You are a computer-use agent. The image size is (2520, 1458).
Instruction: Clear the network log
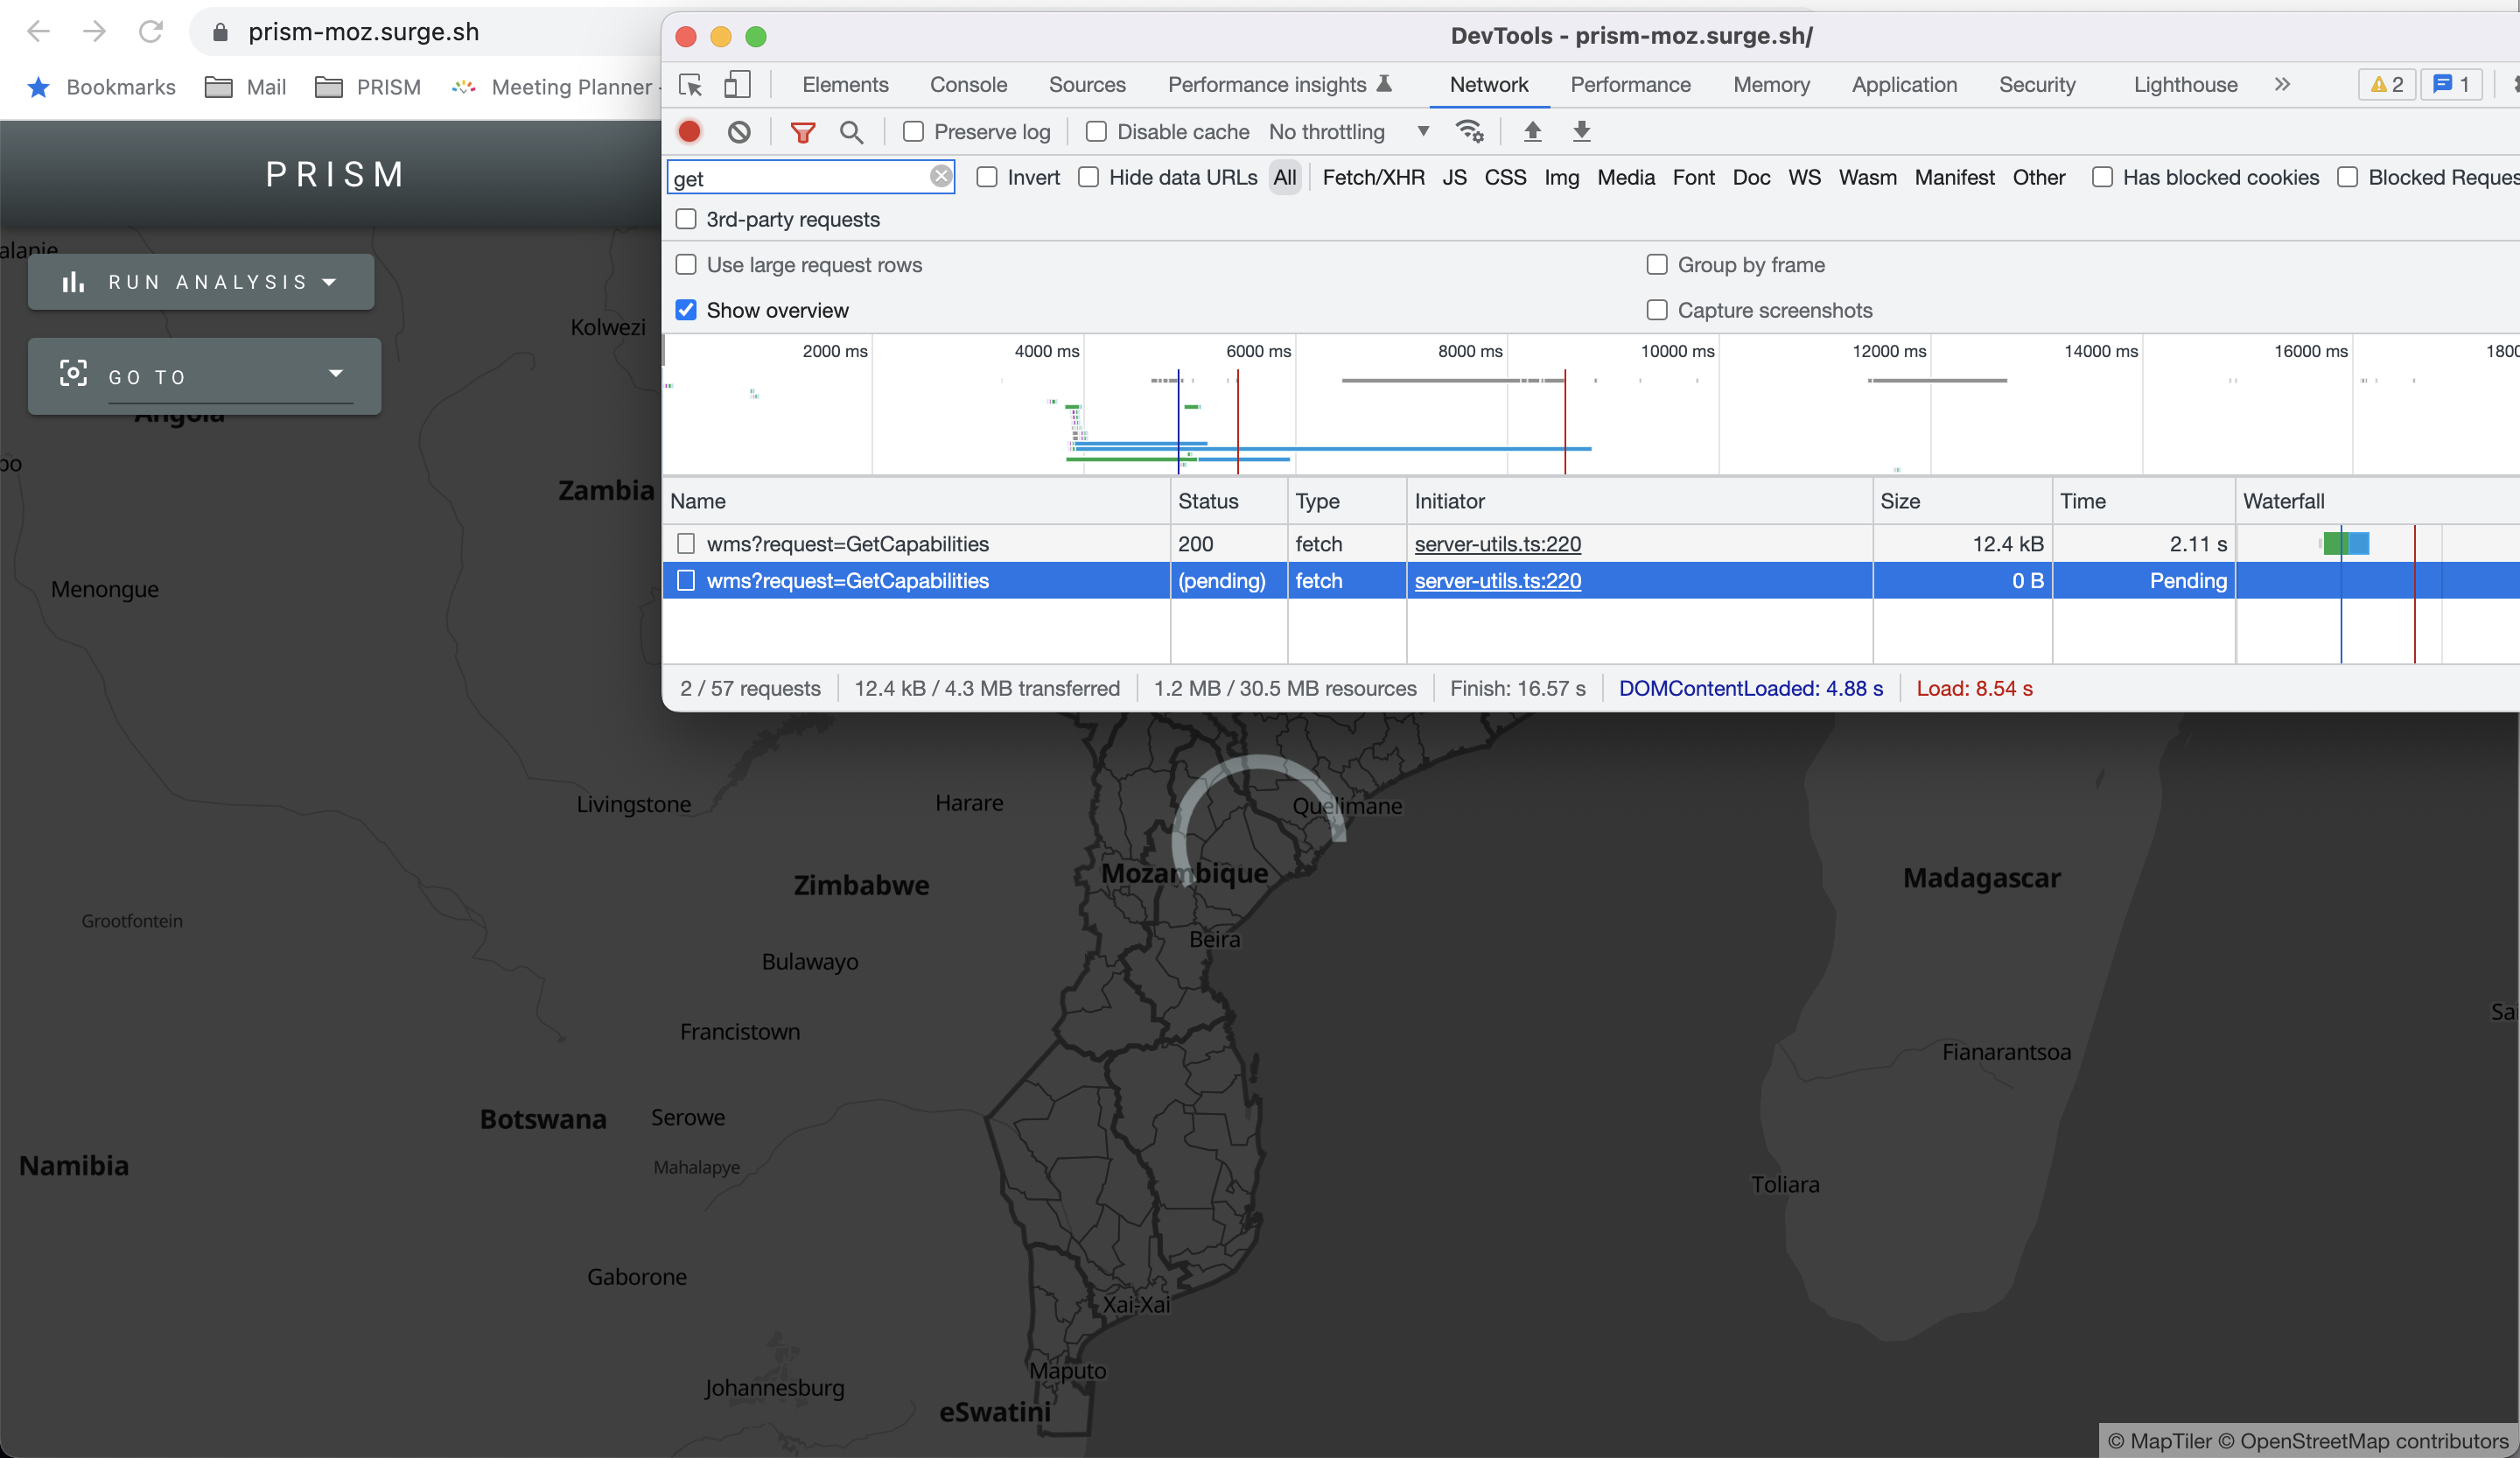click(739, 132)
